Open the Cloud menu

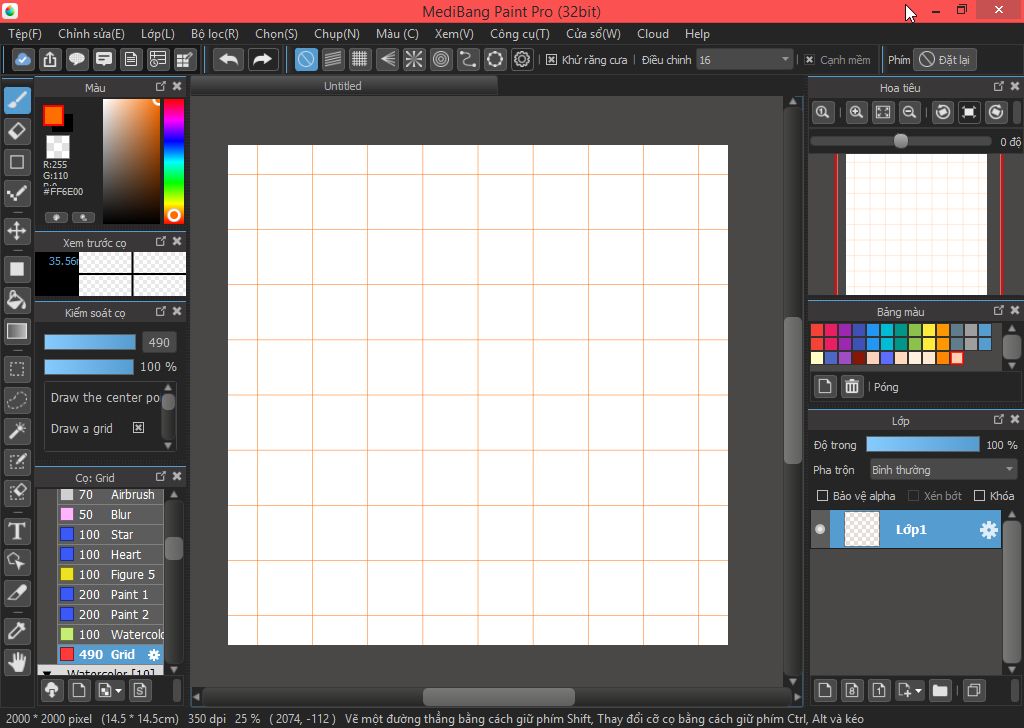[x=653, y=34]
